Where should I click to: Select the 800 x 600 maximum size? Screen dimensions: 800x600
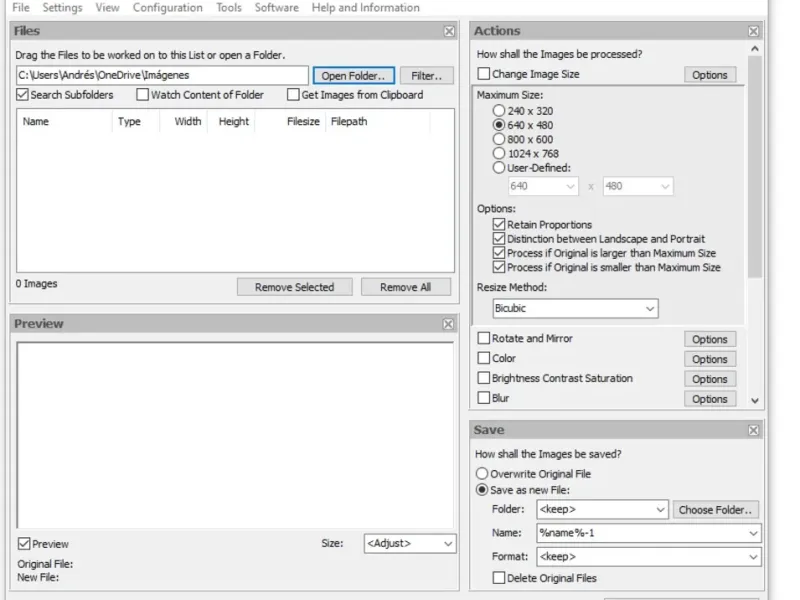coord(499,140)
